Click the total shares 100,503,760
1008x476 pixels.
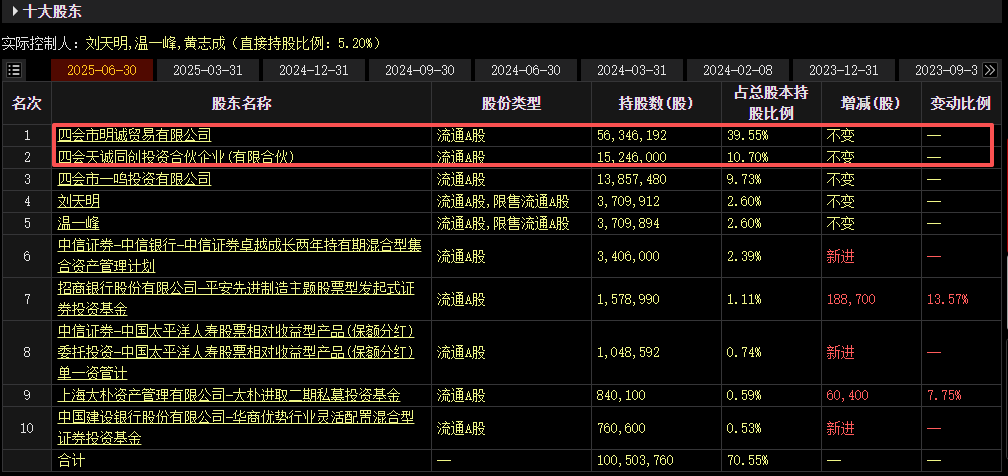tap(636, 460)
